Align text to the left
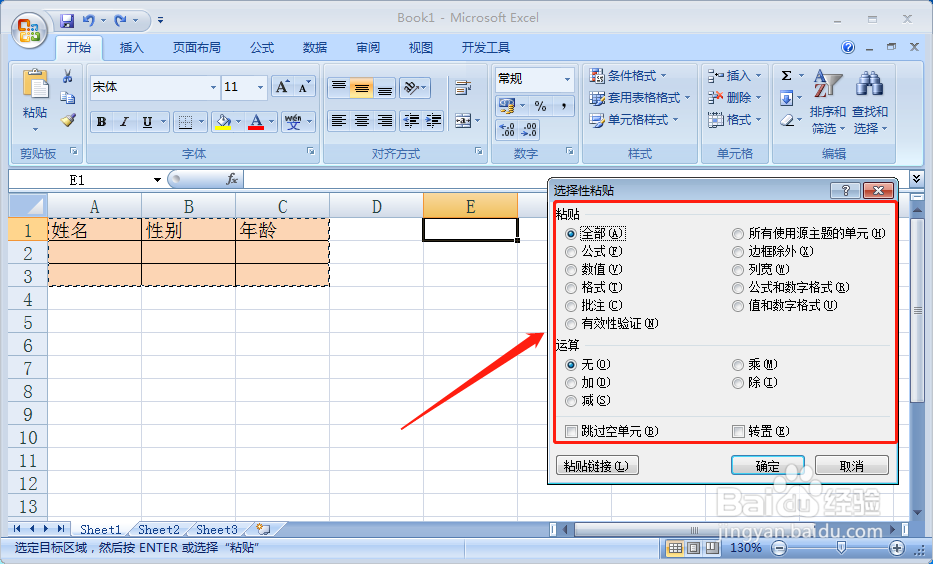Screen dimensions: 933x564 [339, 121]
